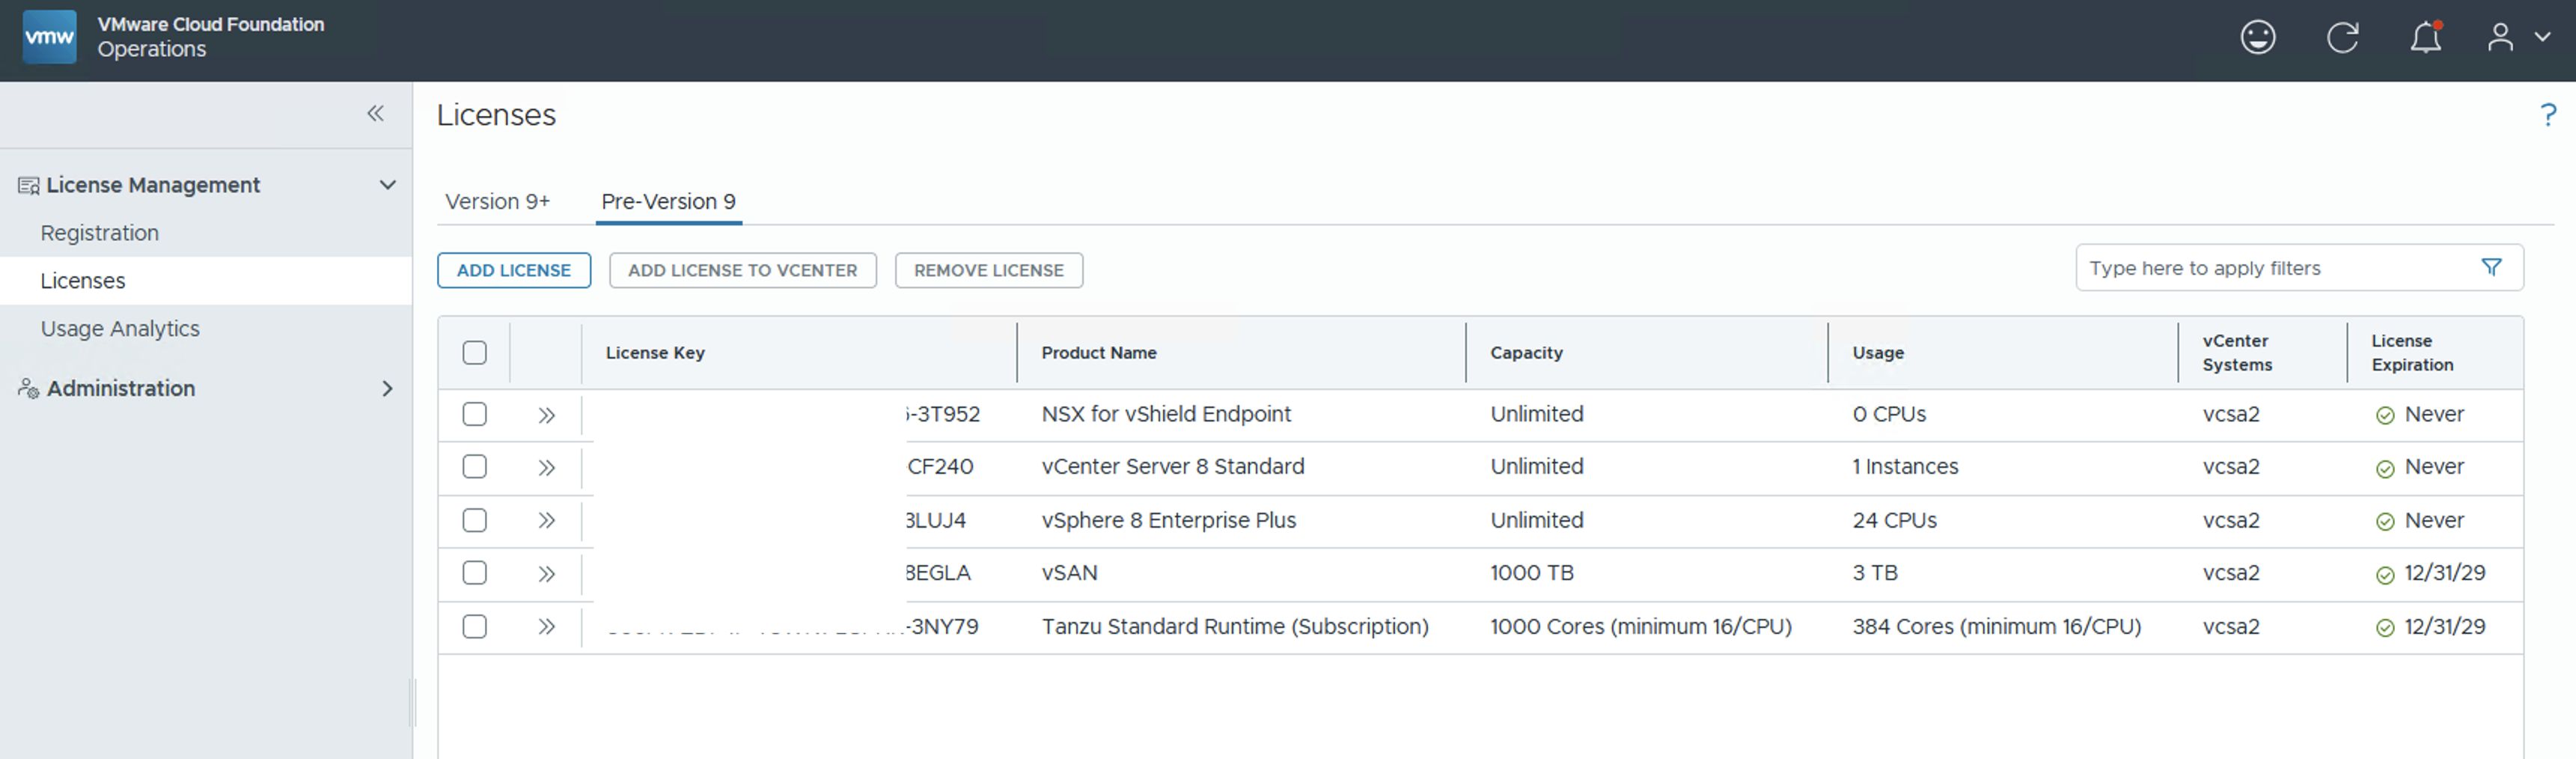
Task: Click the refresh icon in header
Action: (2341, 38)
